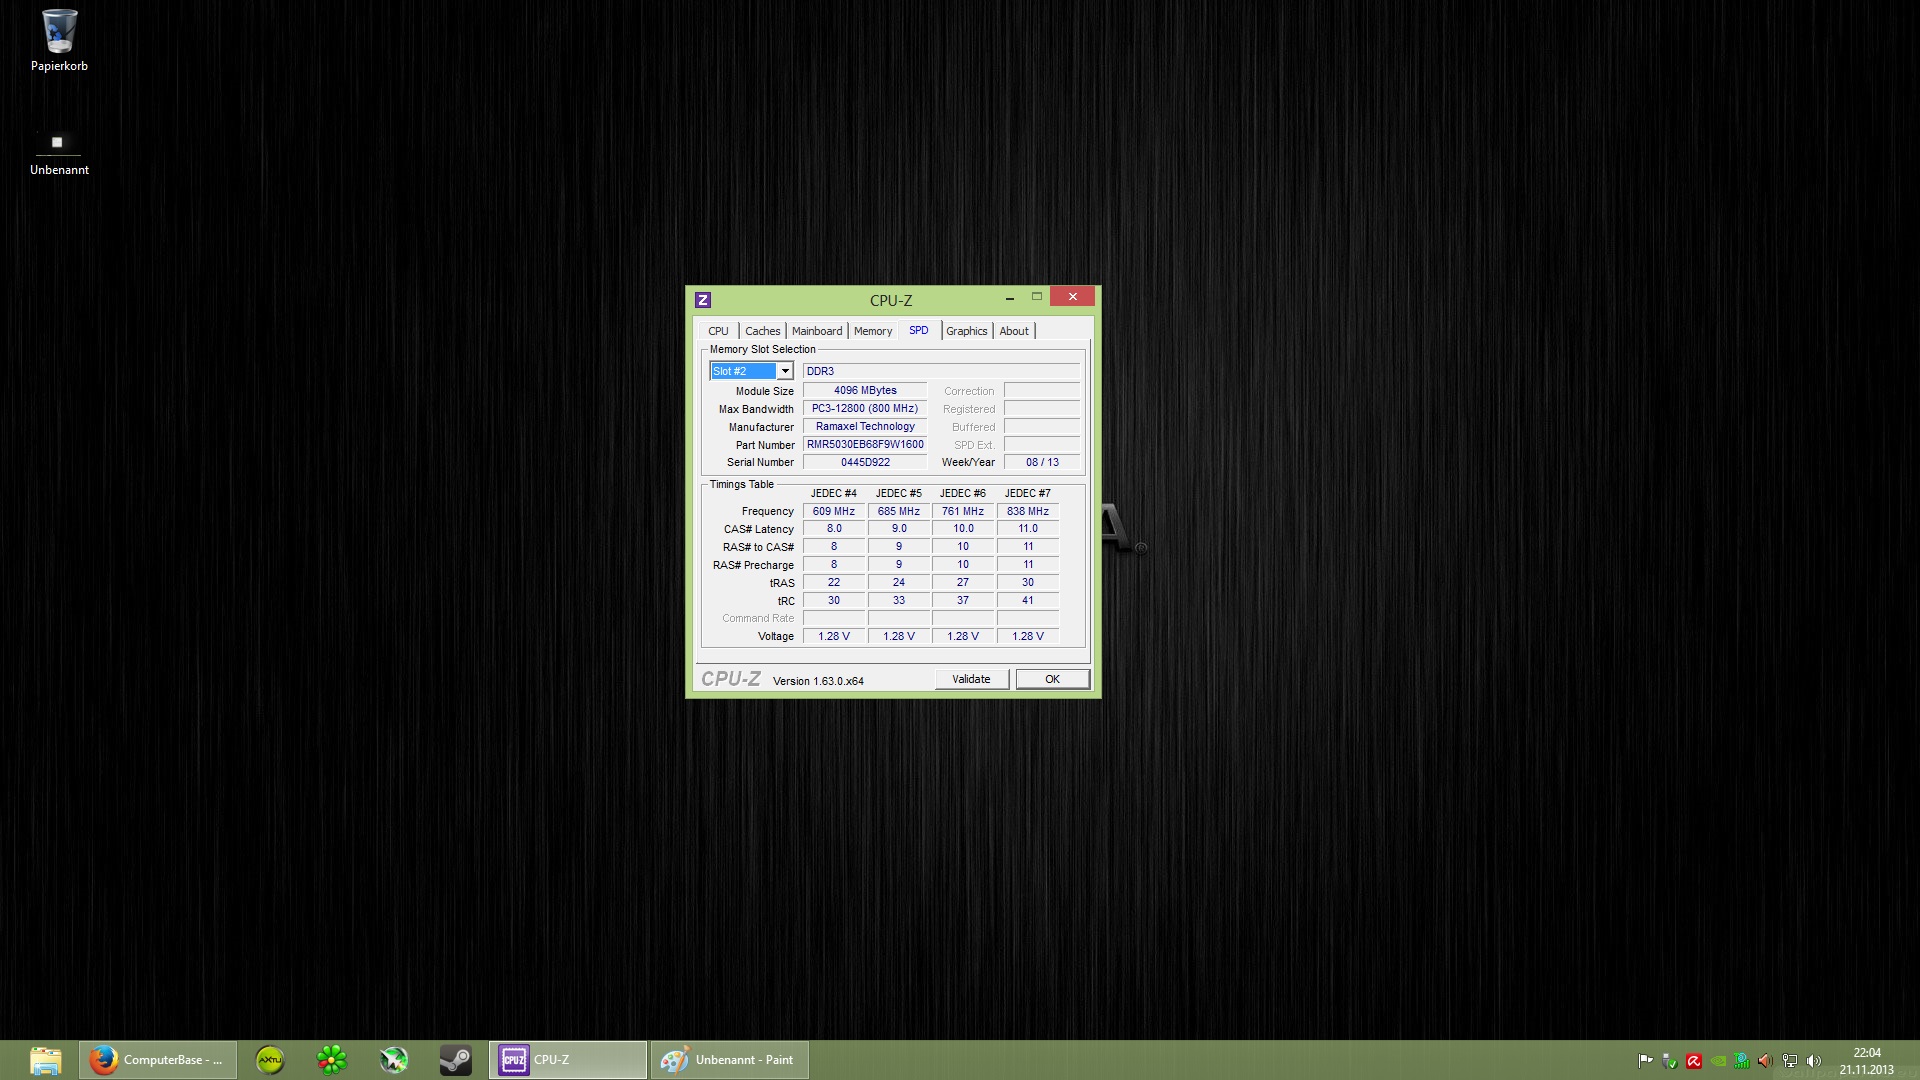Click the Part Number field value
The image size is (1920, 1080).
[865, 445]
